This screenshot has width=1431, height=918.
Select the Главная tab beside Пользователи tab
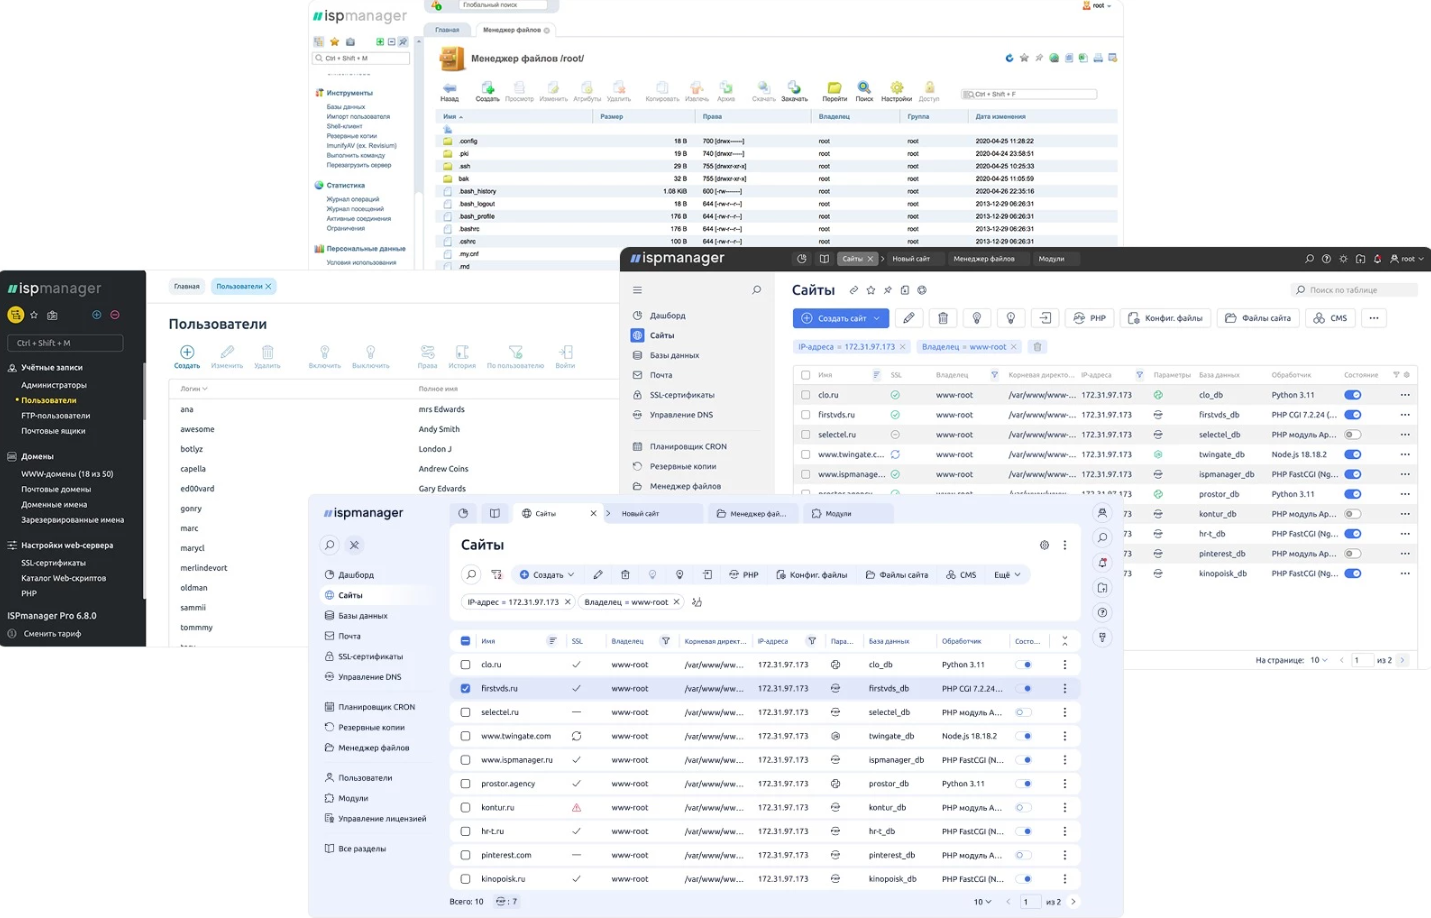tap(187, 286)
